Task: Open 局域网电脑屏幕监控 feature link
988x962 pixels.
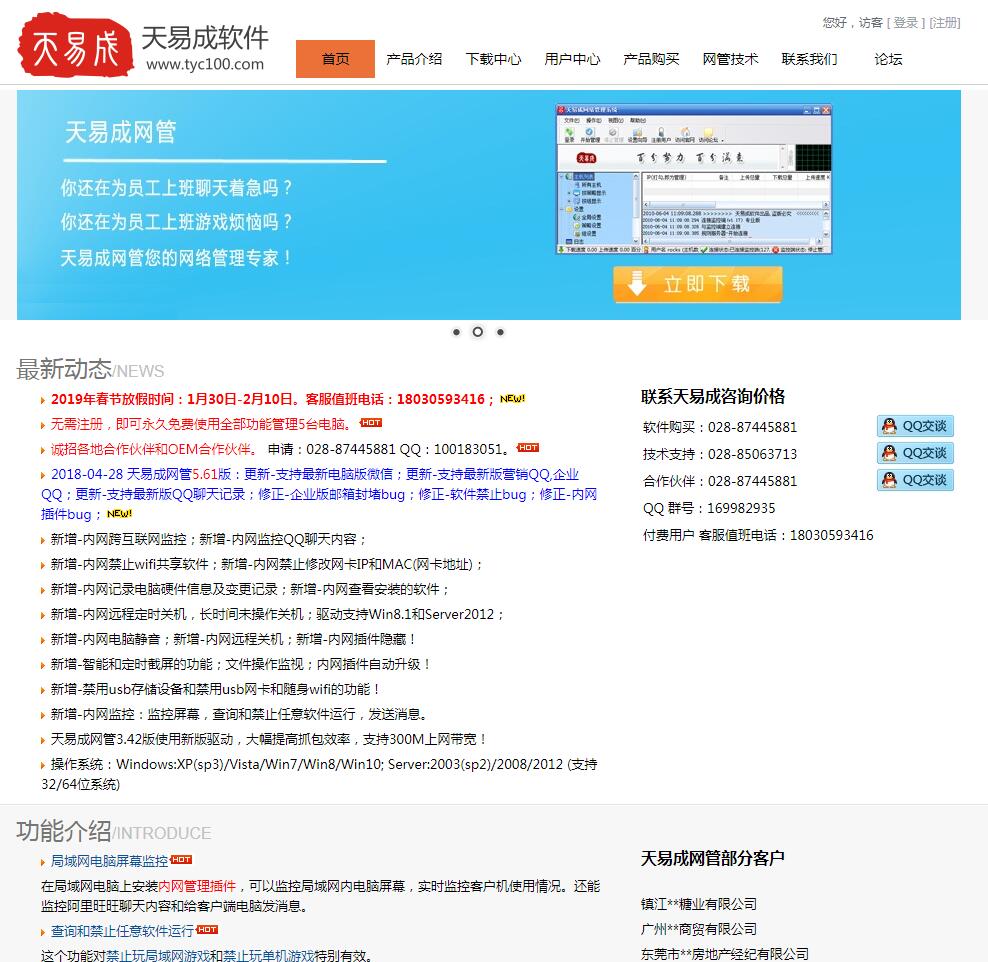Action: [109, 861]
